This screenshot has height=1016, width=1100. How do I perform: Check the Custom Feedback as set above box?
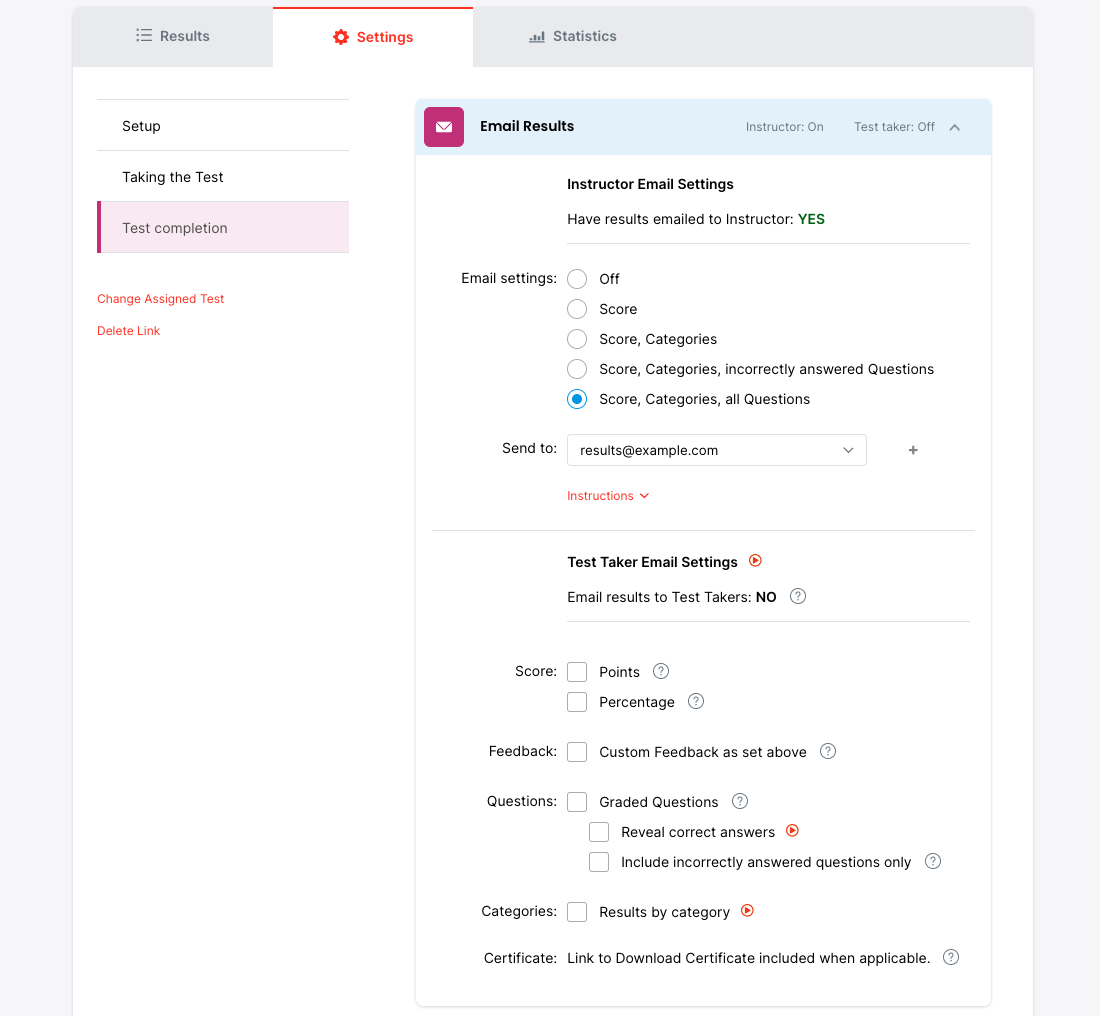click(x=577, y=752)
